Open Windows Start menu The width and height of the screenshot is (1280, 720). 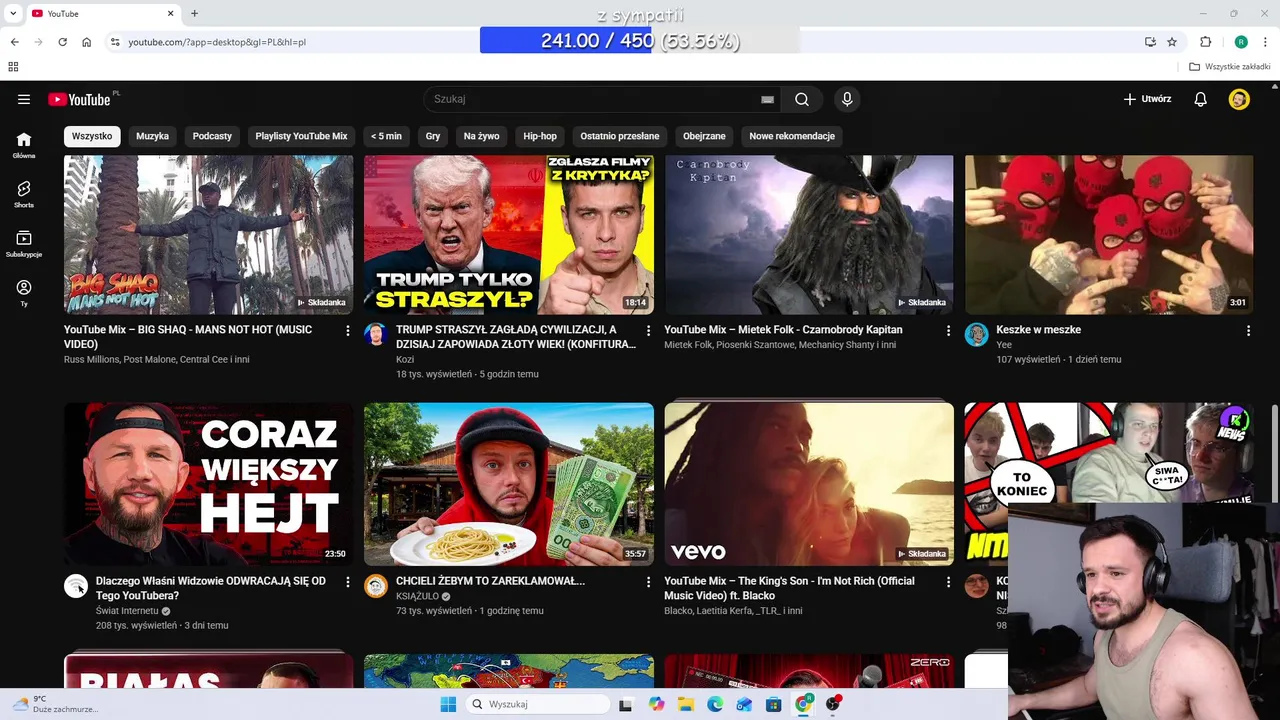pyautogui.click(x=448, y=704)
